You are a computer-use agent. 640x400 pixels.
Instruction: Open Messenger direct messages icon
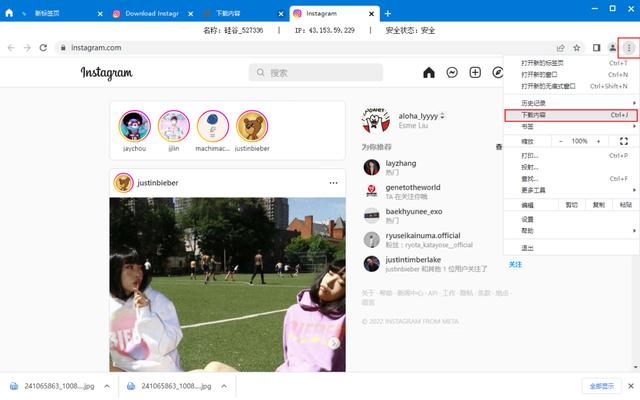452,73
